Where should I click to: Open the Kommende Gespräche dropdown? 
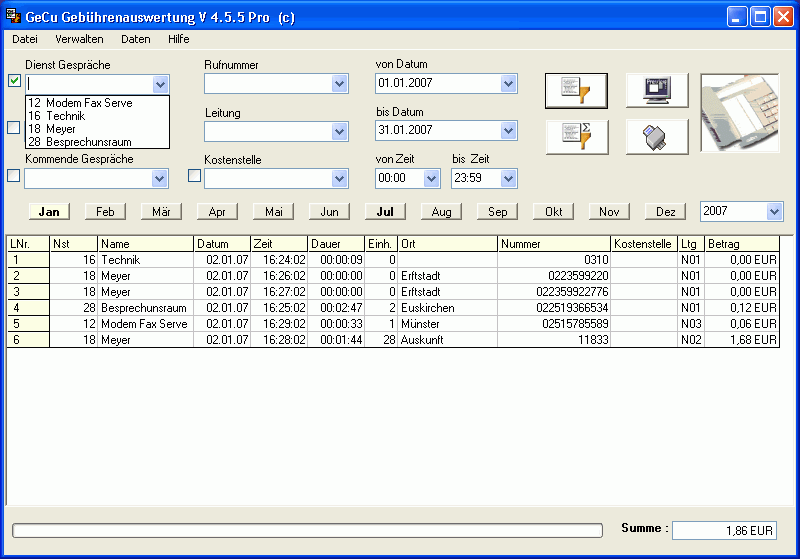coord(160,179)
